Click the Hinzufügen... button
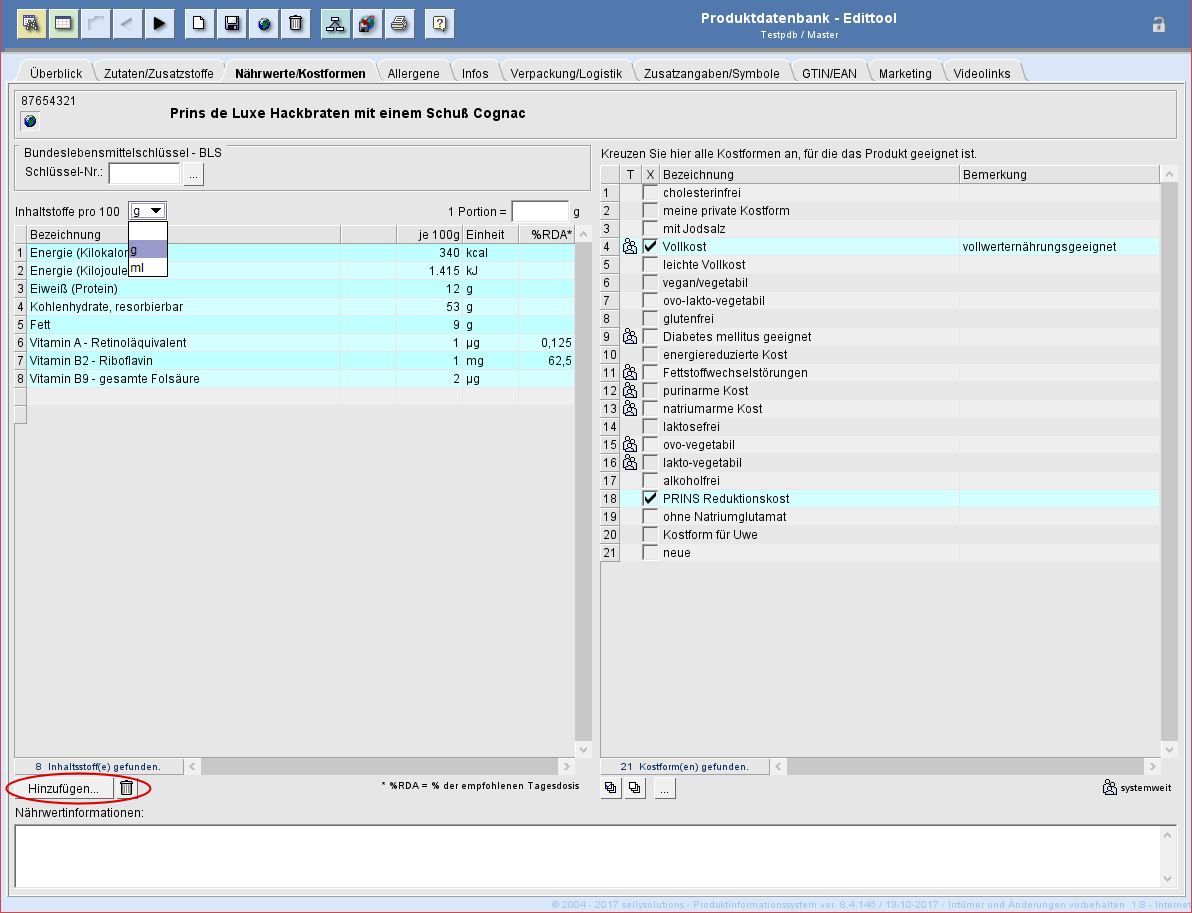 click(63, 788)
